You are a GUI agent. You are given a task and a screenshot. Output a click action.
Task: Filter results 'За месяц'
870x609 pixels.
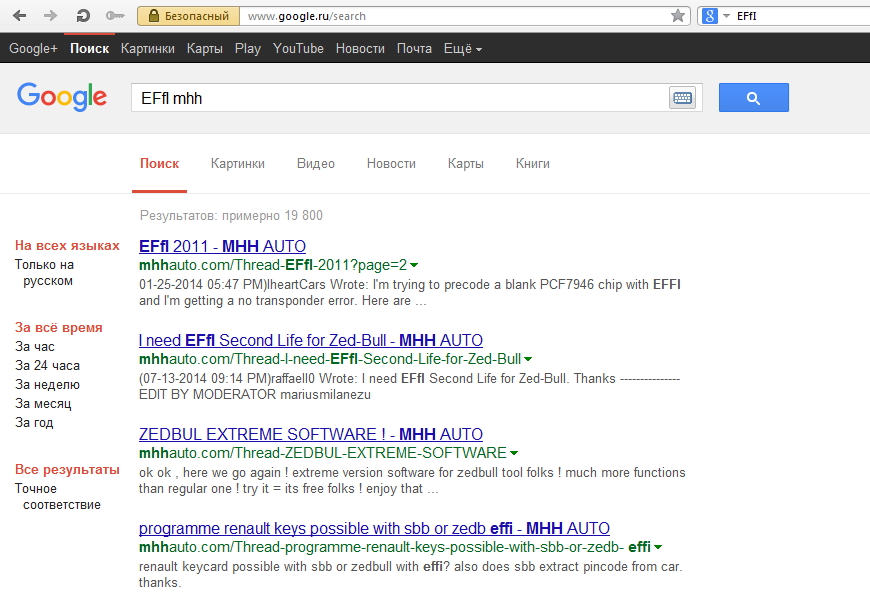click(x=43, y=404)
